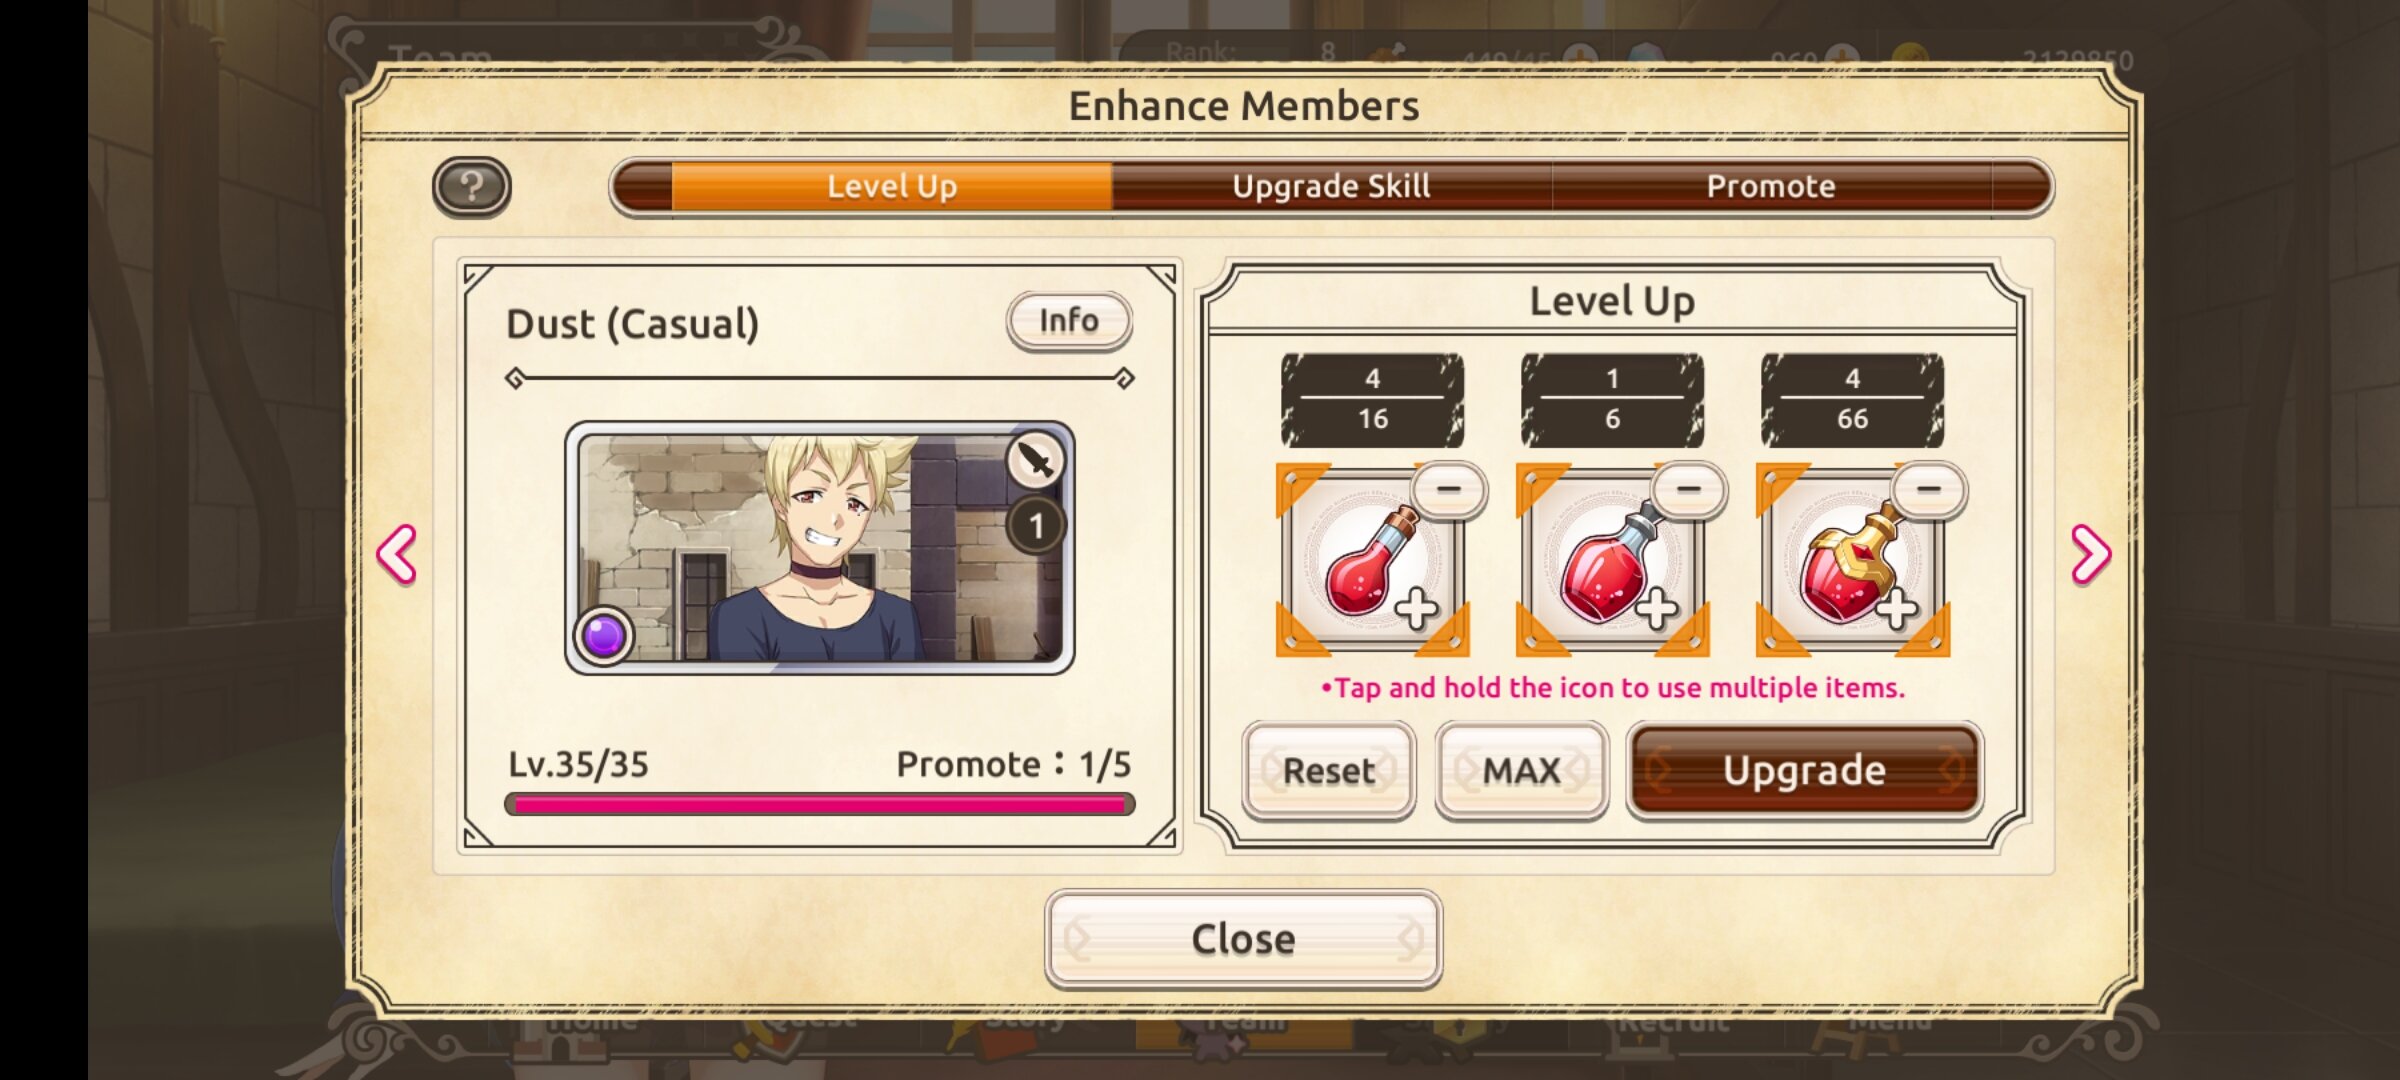The width and height of the screenshot is (2400, 1080).
Task: Select the Level Up tab
Action: click(892, 187)
